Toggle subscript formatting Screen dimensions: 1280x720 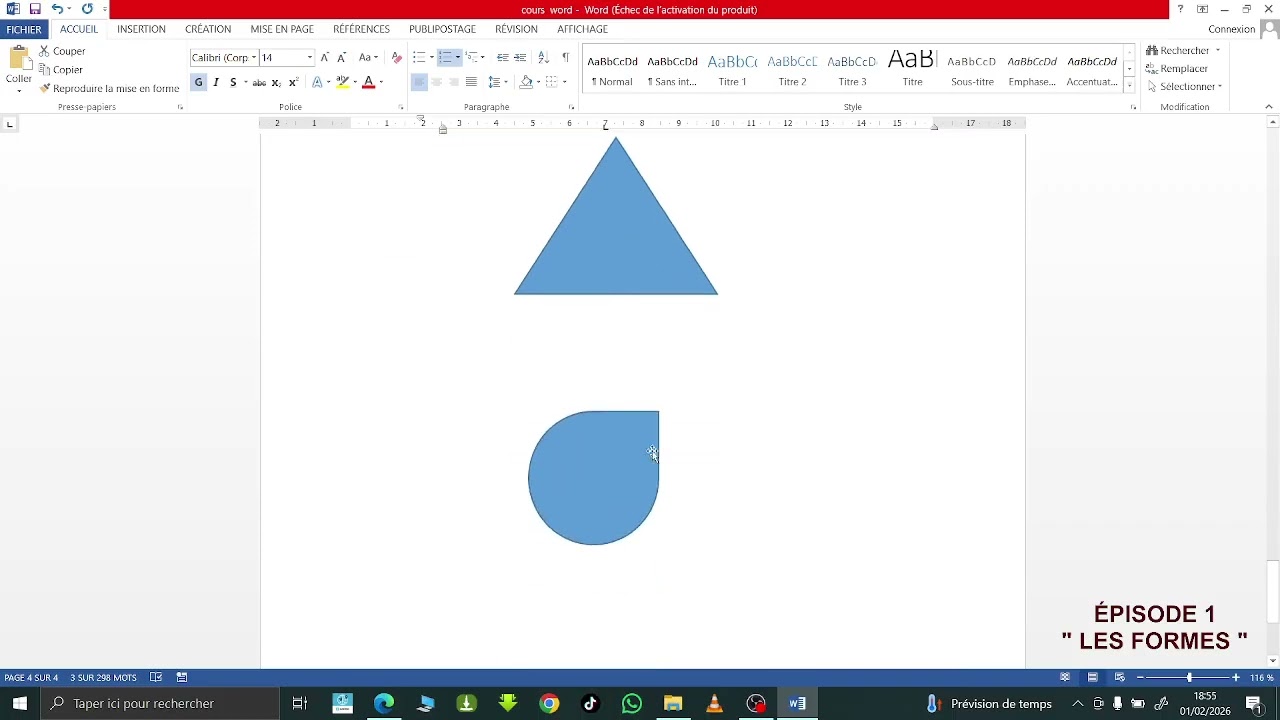coord(276,82)
